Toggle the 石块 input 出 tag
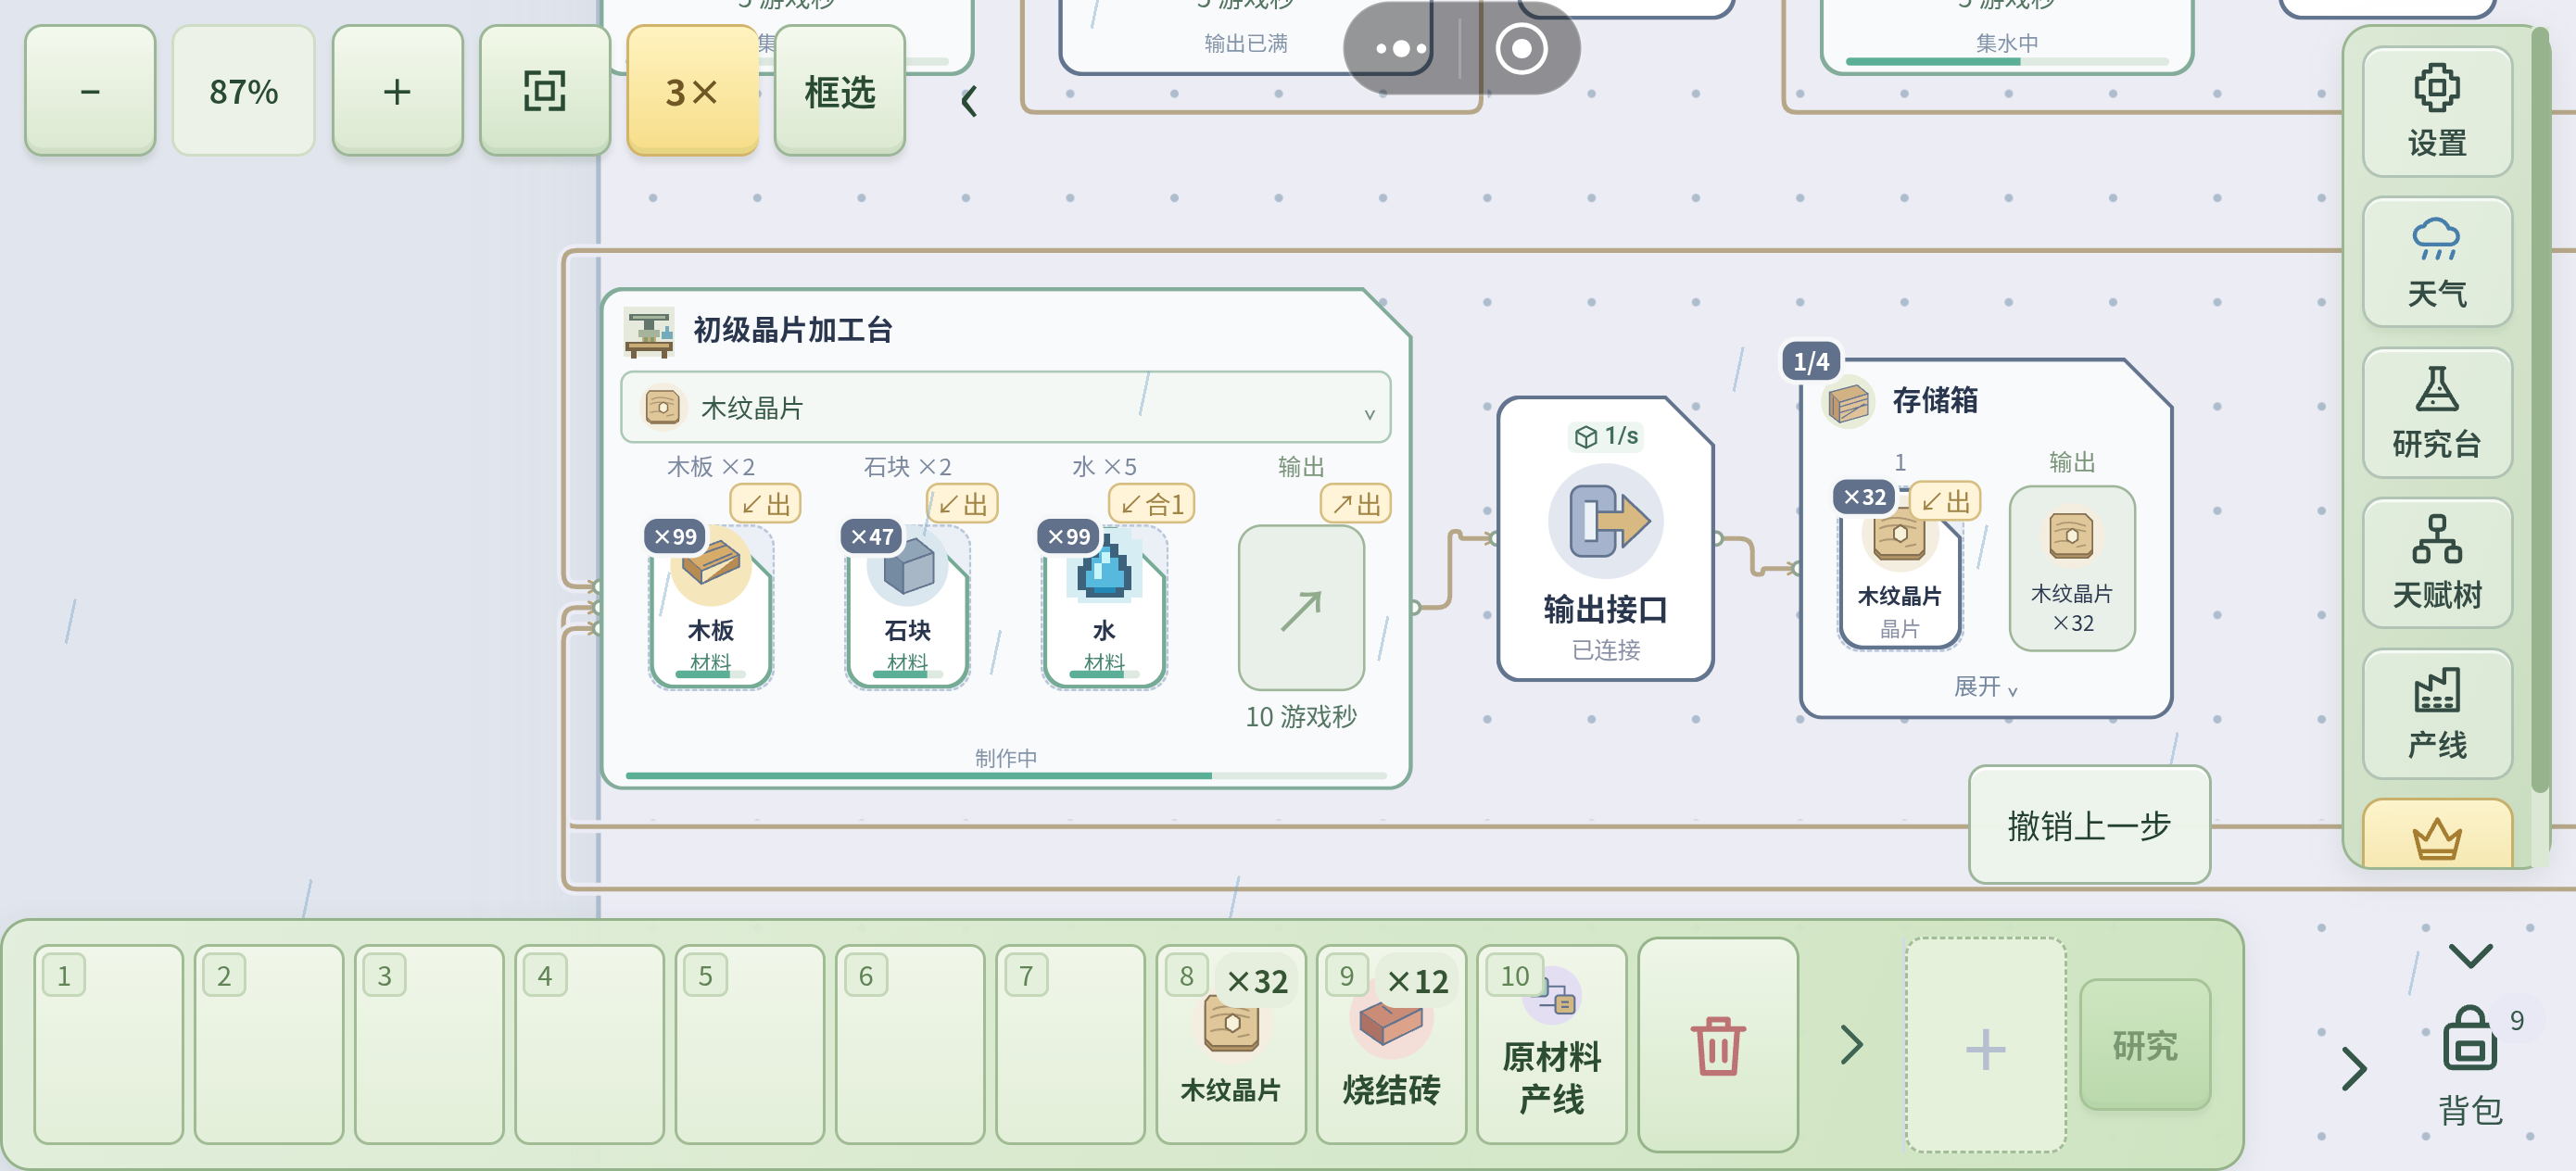This screenshot has height=1171, width=2576. click(x=963, y=503)
